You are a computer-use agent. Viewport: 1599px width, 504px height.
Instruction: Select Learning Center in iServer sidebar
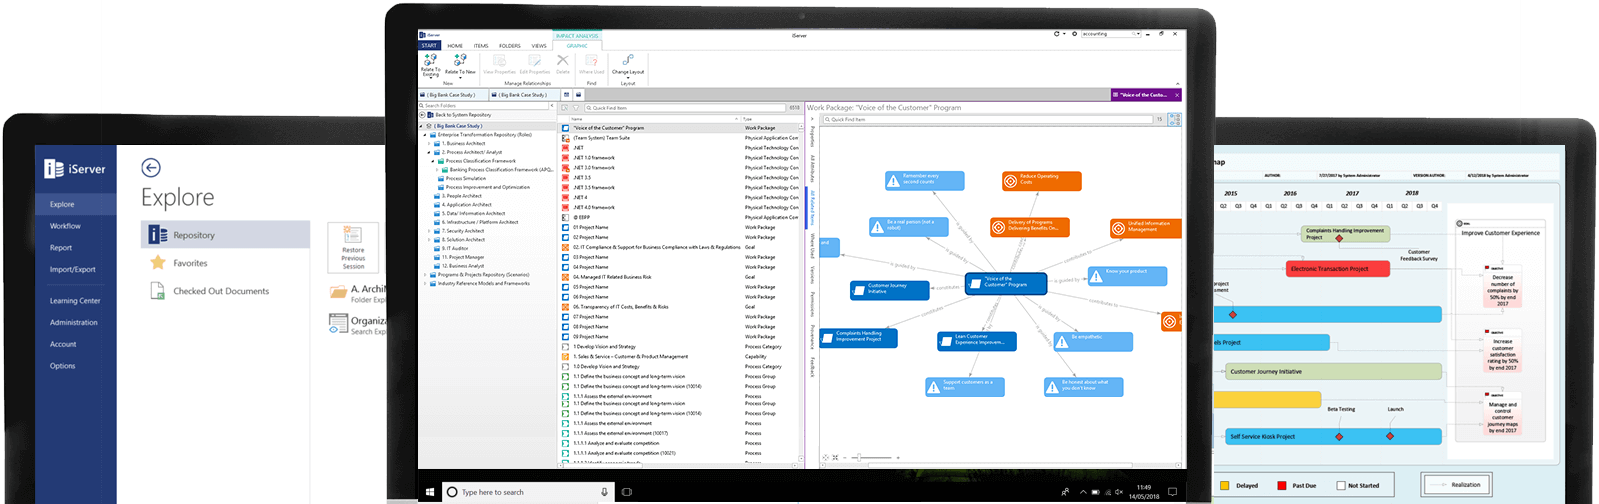click(76, 301)
